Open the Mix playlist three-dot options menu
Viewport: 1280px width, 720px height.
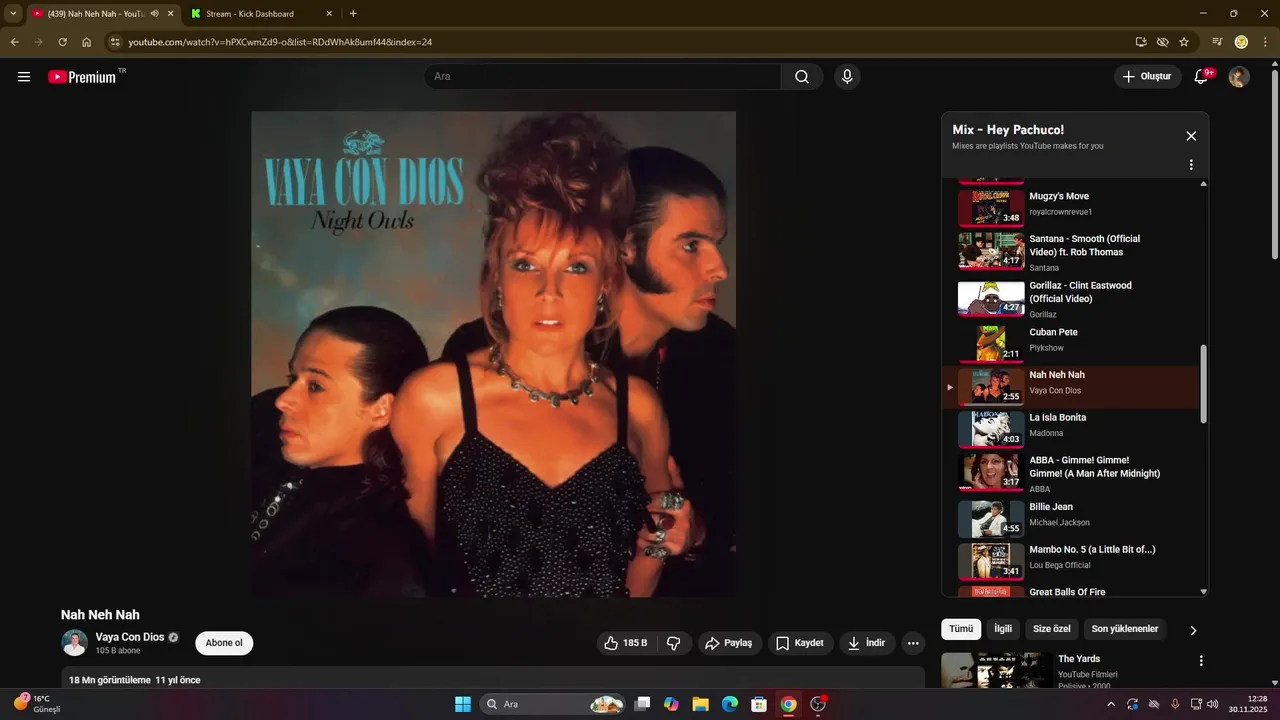point(1191,165)
